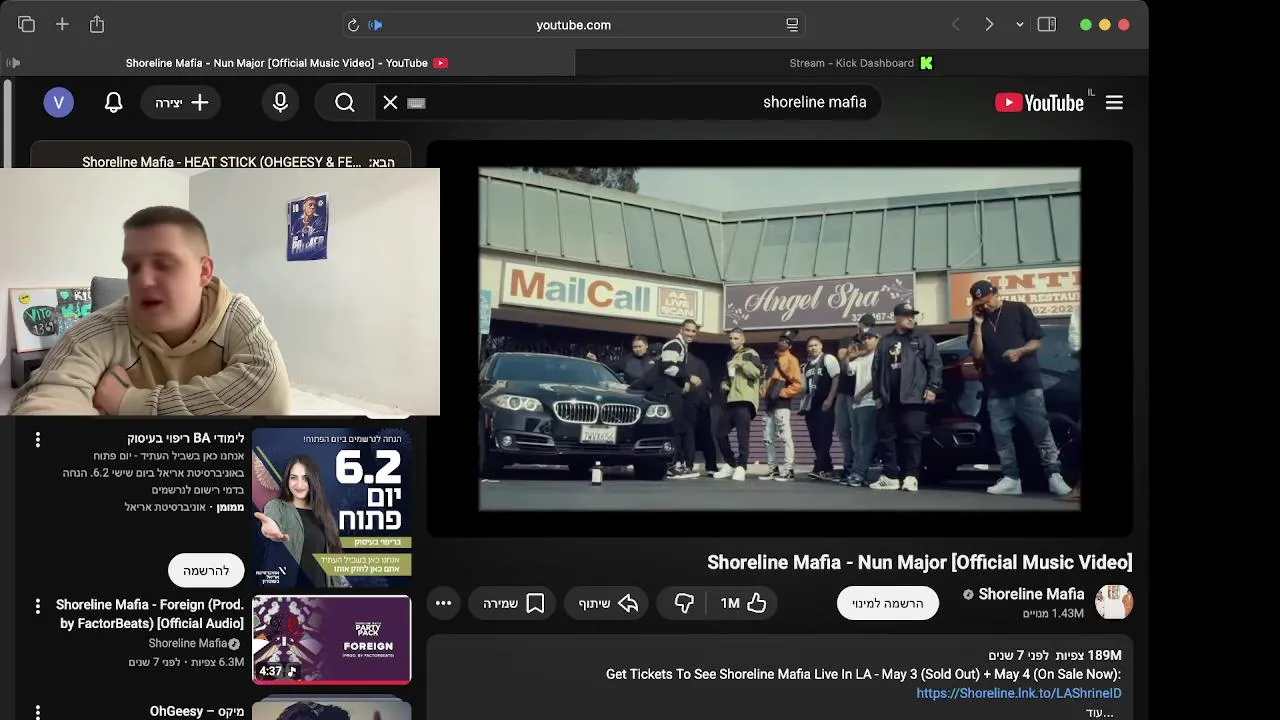
Task: Open options menu for Ariel University ad
Action: pos(38,439)
